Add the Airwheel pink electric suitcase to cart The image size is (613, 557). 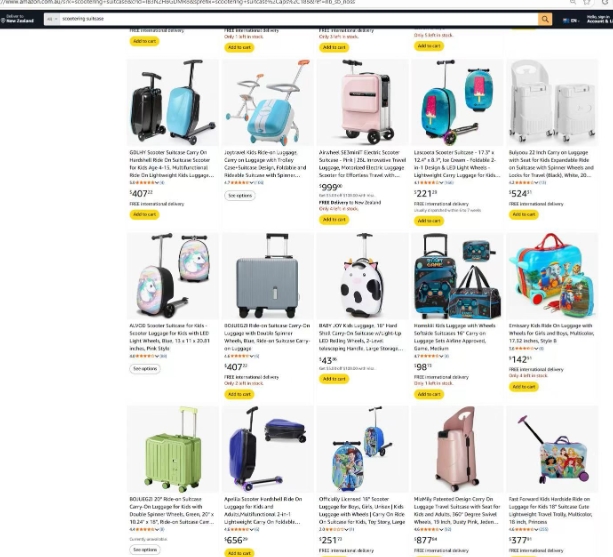point(334,220)
